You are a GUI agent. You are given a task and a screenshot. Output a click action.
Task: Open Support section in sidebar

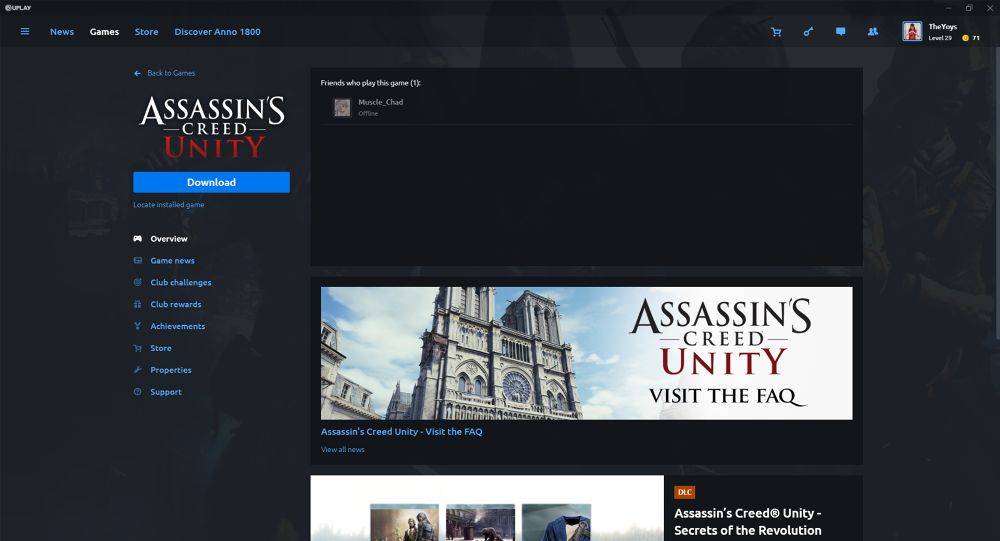point(166,392)
